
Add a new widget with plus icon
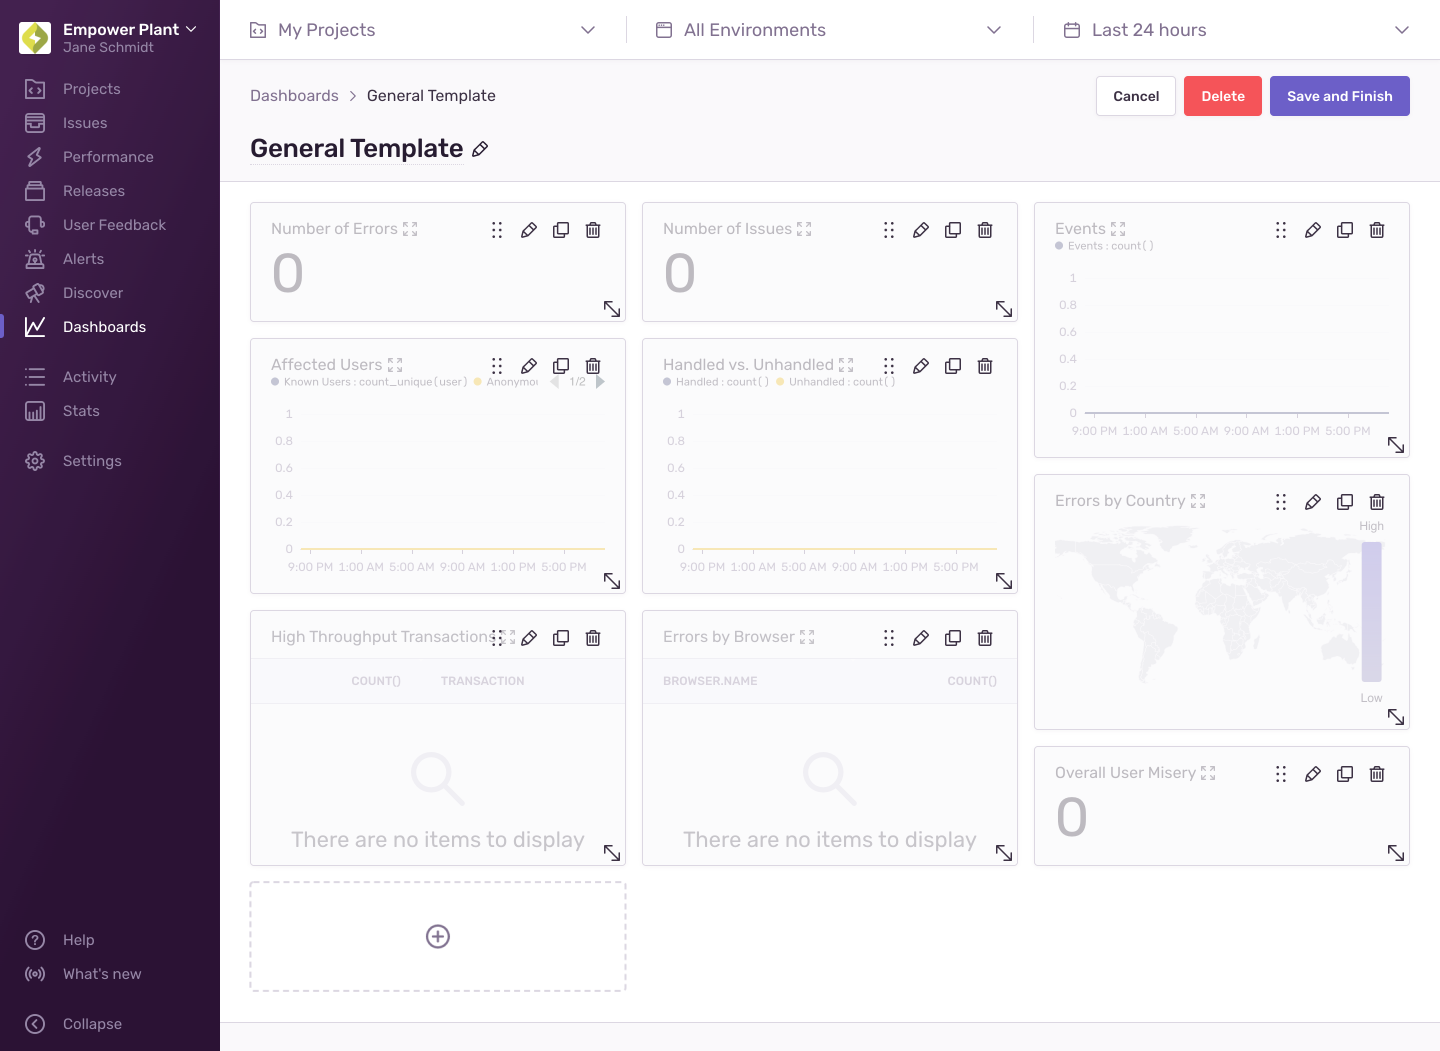click(x=438, y=936)
